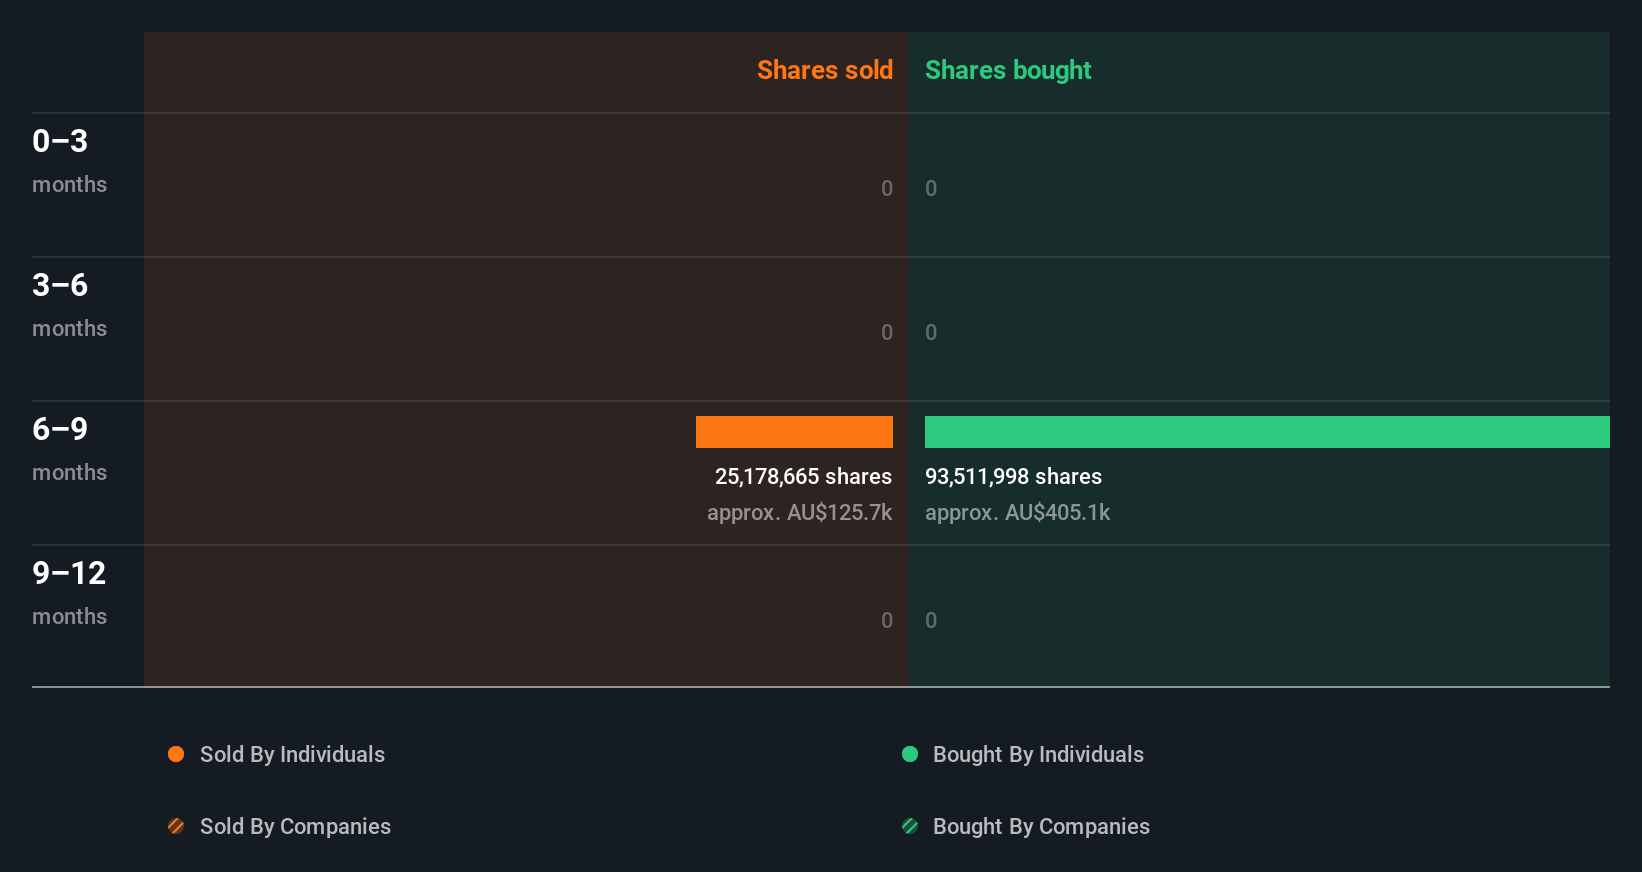Click the 0–3 months row label
The width and height of the screenshot is (1642, 872).
69,160
